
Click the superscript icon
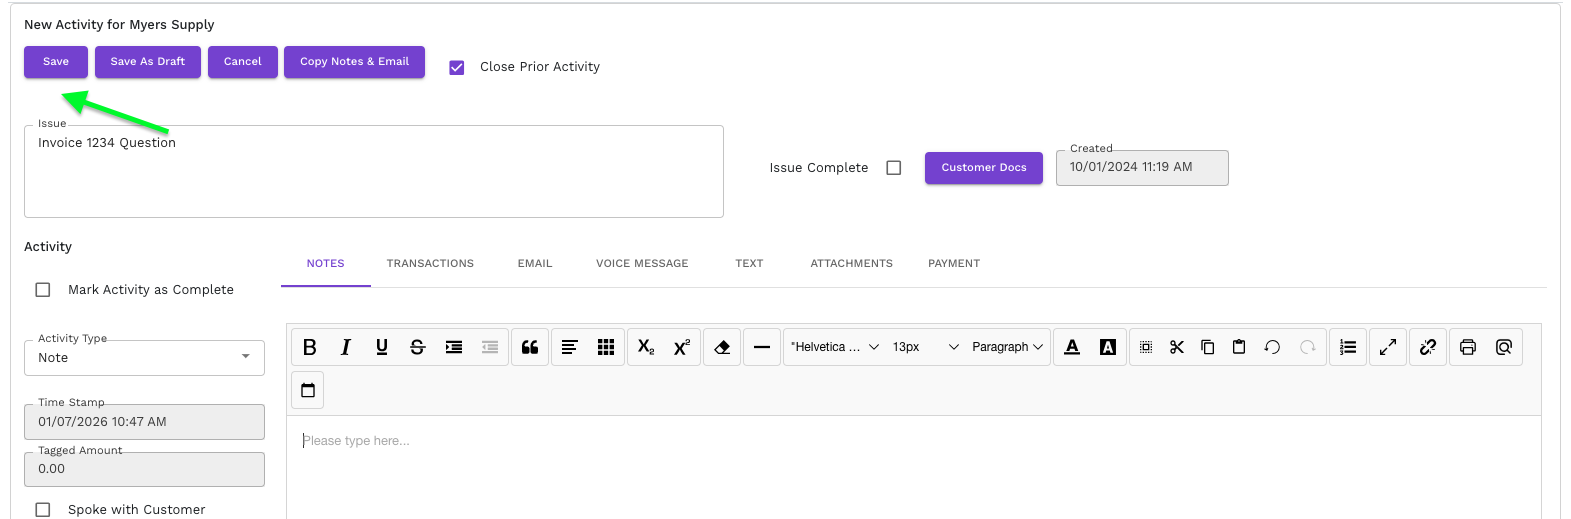coord(682,347)
